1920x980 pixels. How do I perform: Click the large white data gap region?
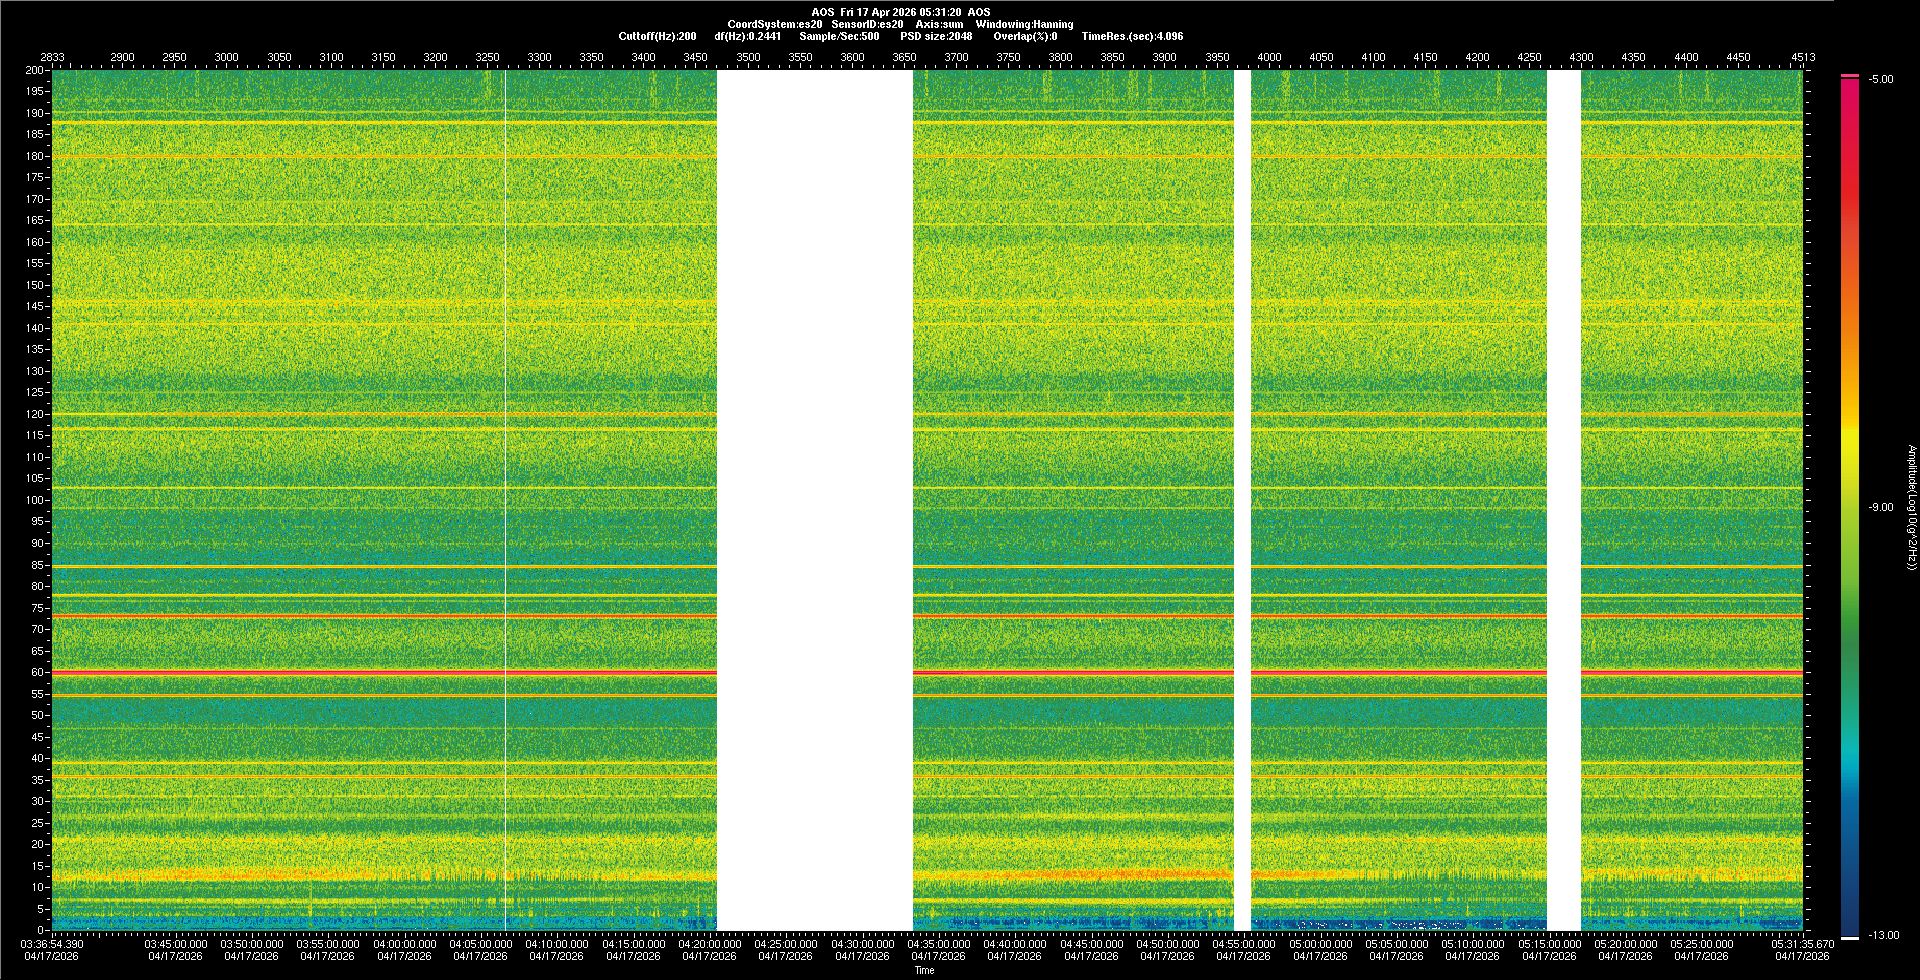pyautogui.click(x=814, y=500)
